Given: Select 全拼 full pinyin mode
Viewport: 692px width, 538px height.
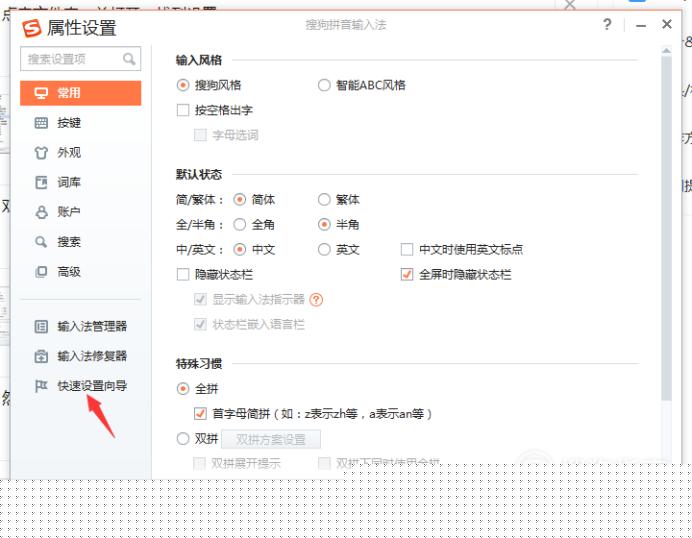Looking at the screenshot, I should pyautogui.click(x=183, y=389).
